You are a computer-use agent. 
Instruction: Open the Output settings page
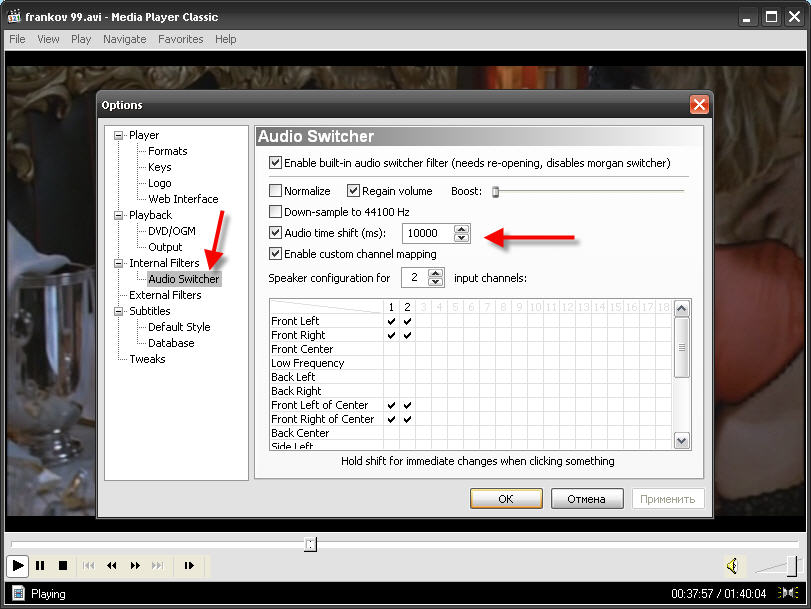165,247
